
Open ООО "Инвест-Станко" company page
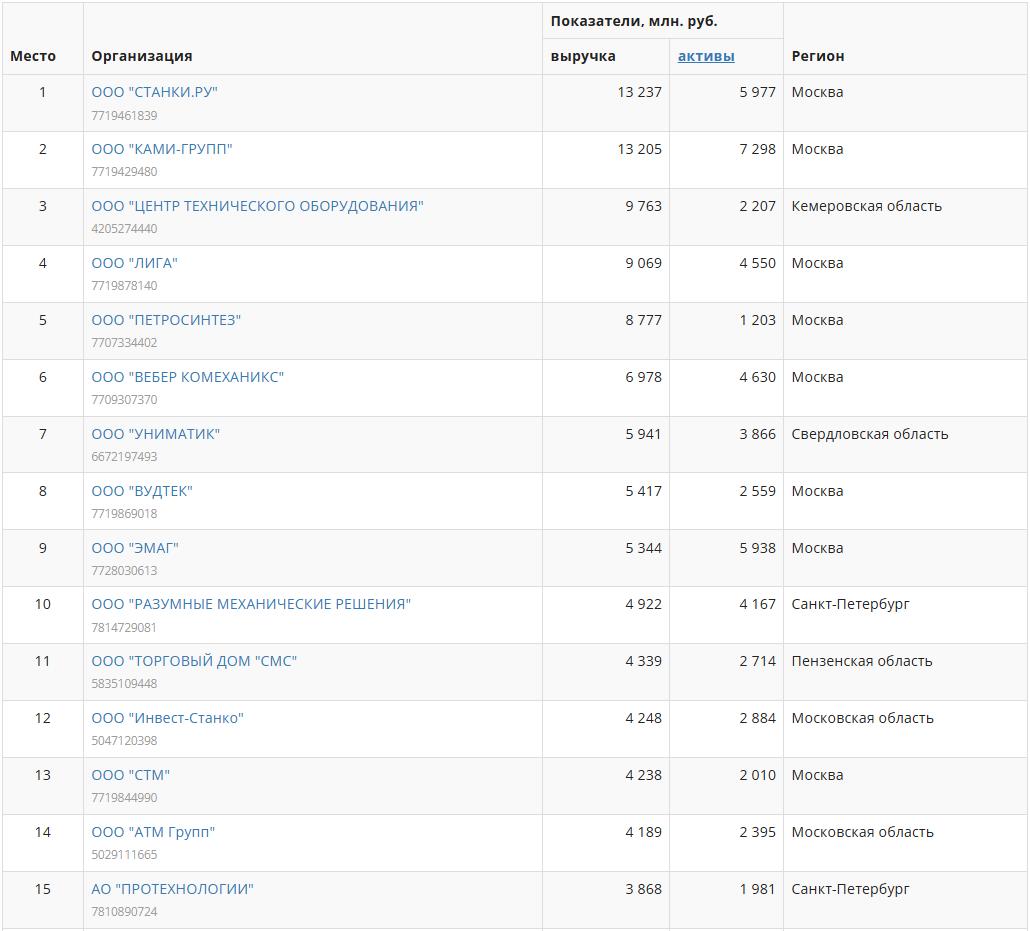tap(167, 718)
